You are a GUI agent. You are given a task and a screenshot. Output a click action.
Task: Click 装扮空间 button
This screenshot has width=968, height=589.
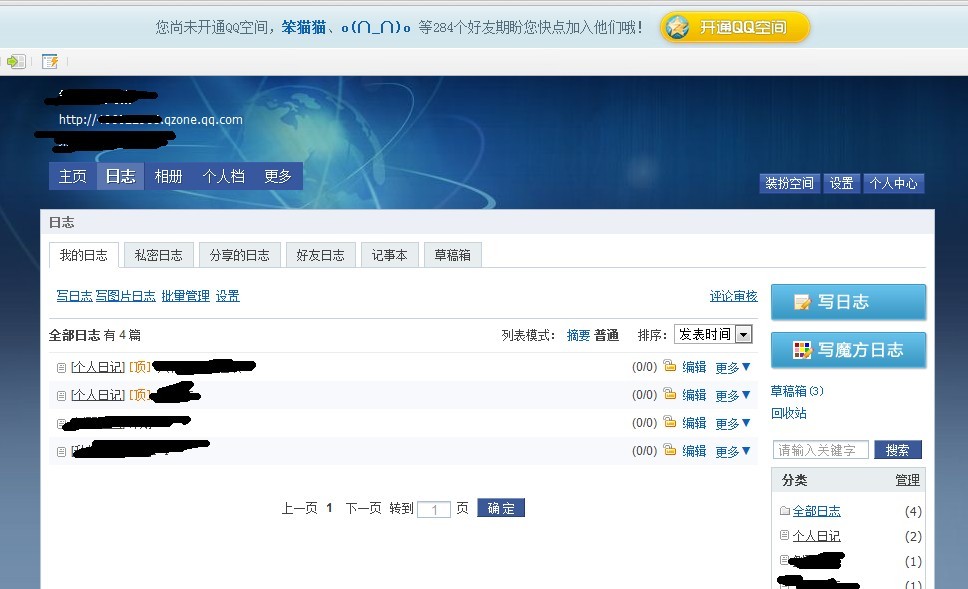point(790,183)
